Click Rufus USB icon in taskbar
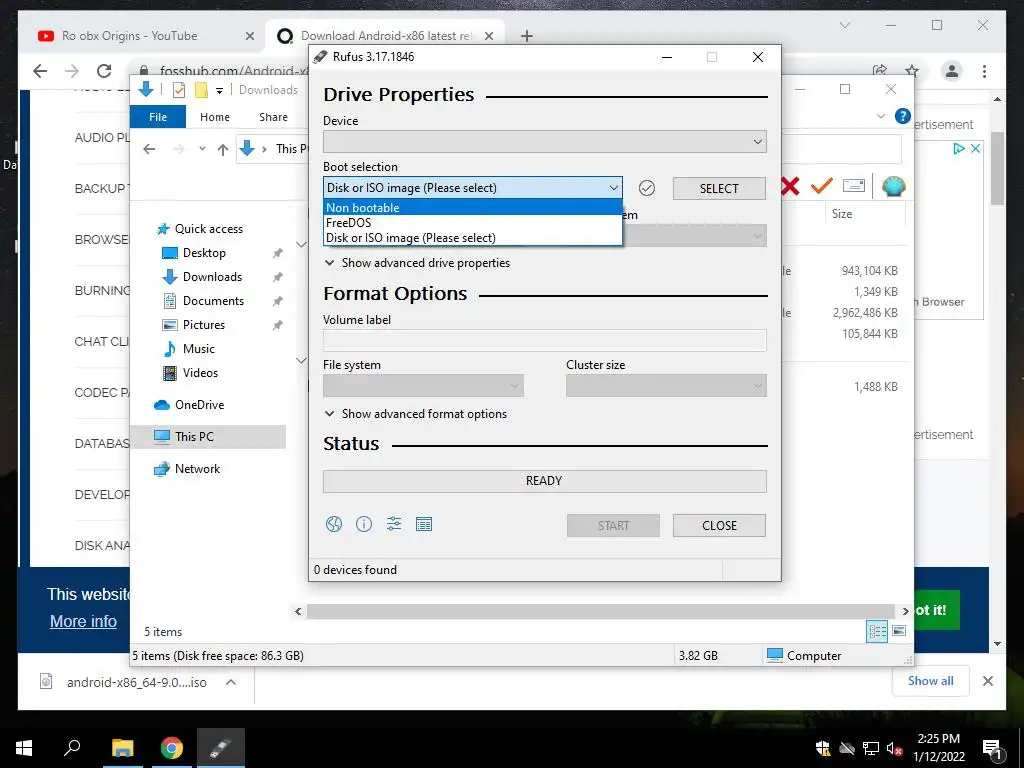1024x768 pixels. pyautogui.click(x=221, y=748)
